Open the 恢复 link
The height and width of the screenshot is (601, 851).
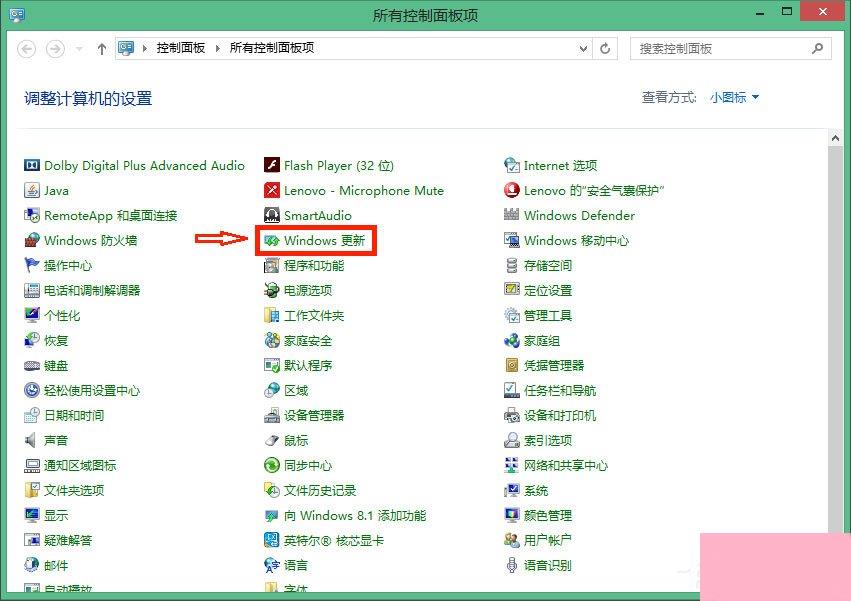point(56,340)
